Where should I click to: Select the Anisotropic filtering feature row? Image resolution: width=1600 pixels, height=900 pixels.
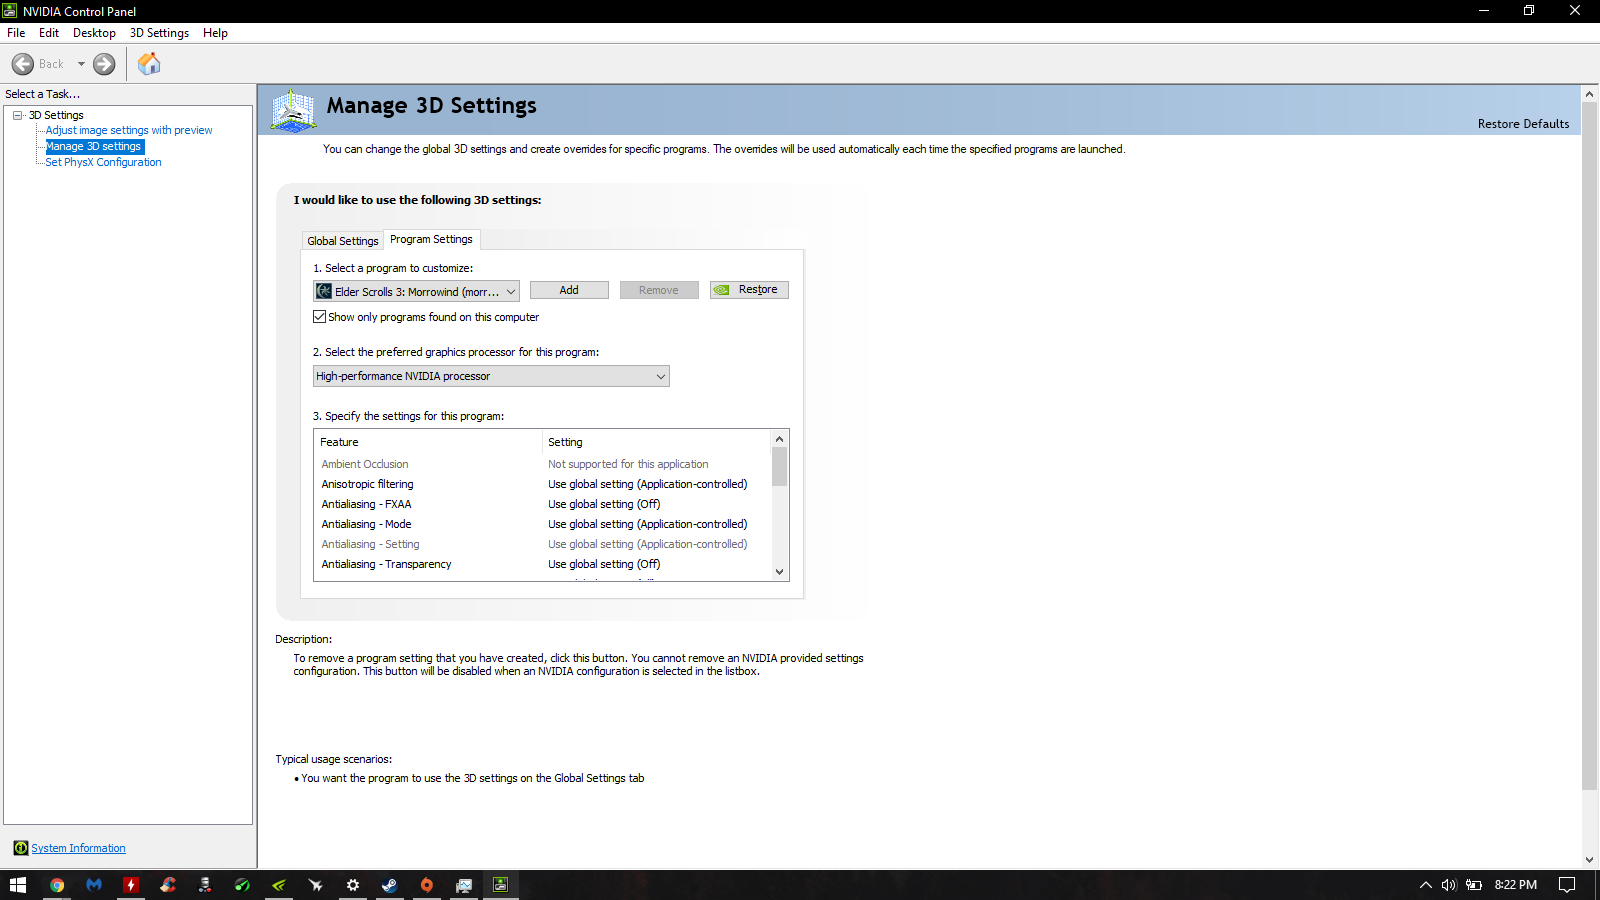542,484
